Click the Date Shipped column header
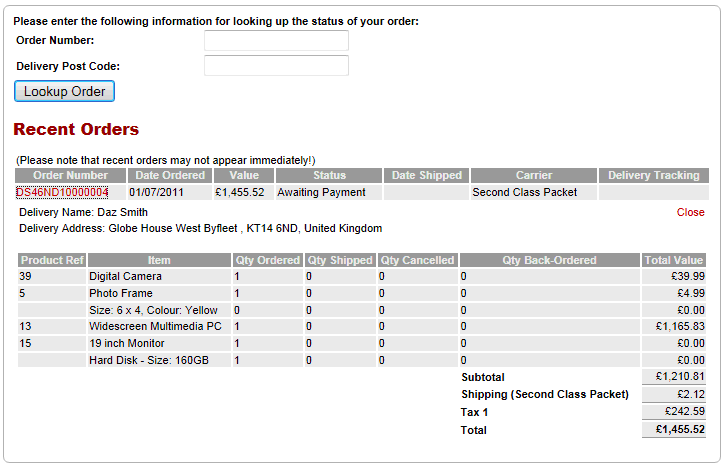The height and width of the screenshot is (469, 727). click(426, 176)
